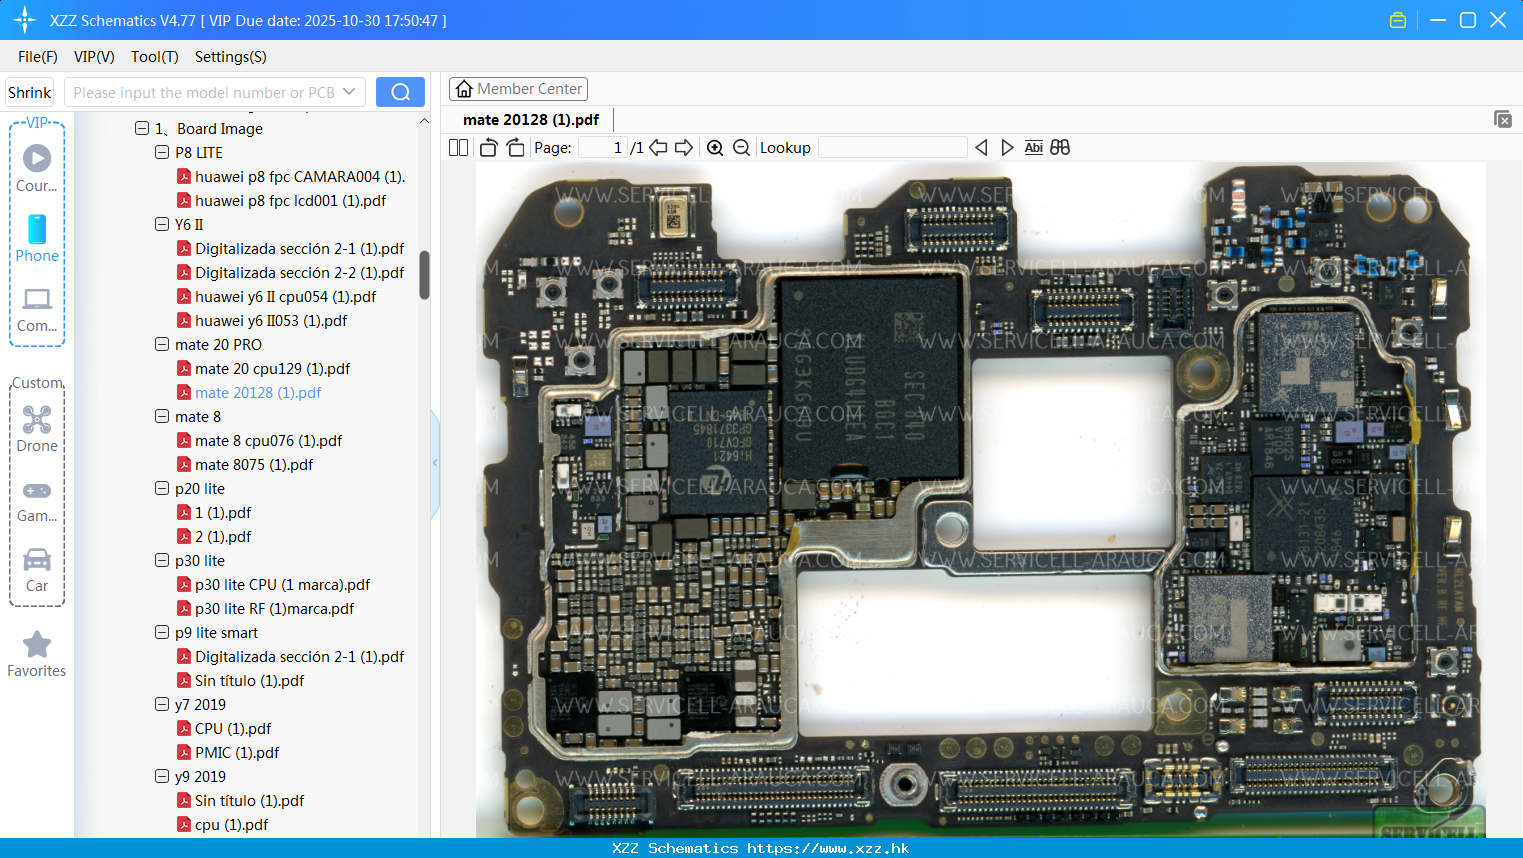Click the Shrink button
Viewport: 1523px width, 858px height.
click(x=29, y=92)
